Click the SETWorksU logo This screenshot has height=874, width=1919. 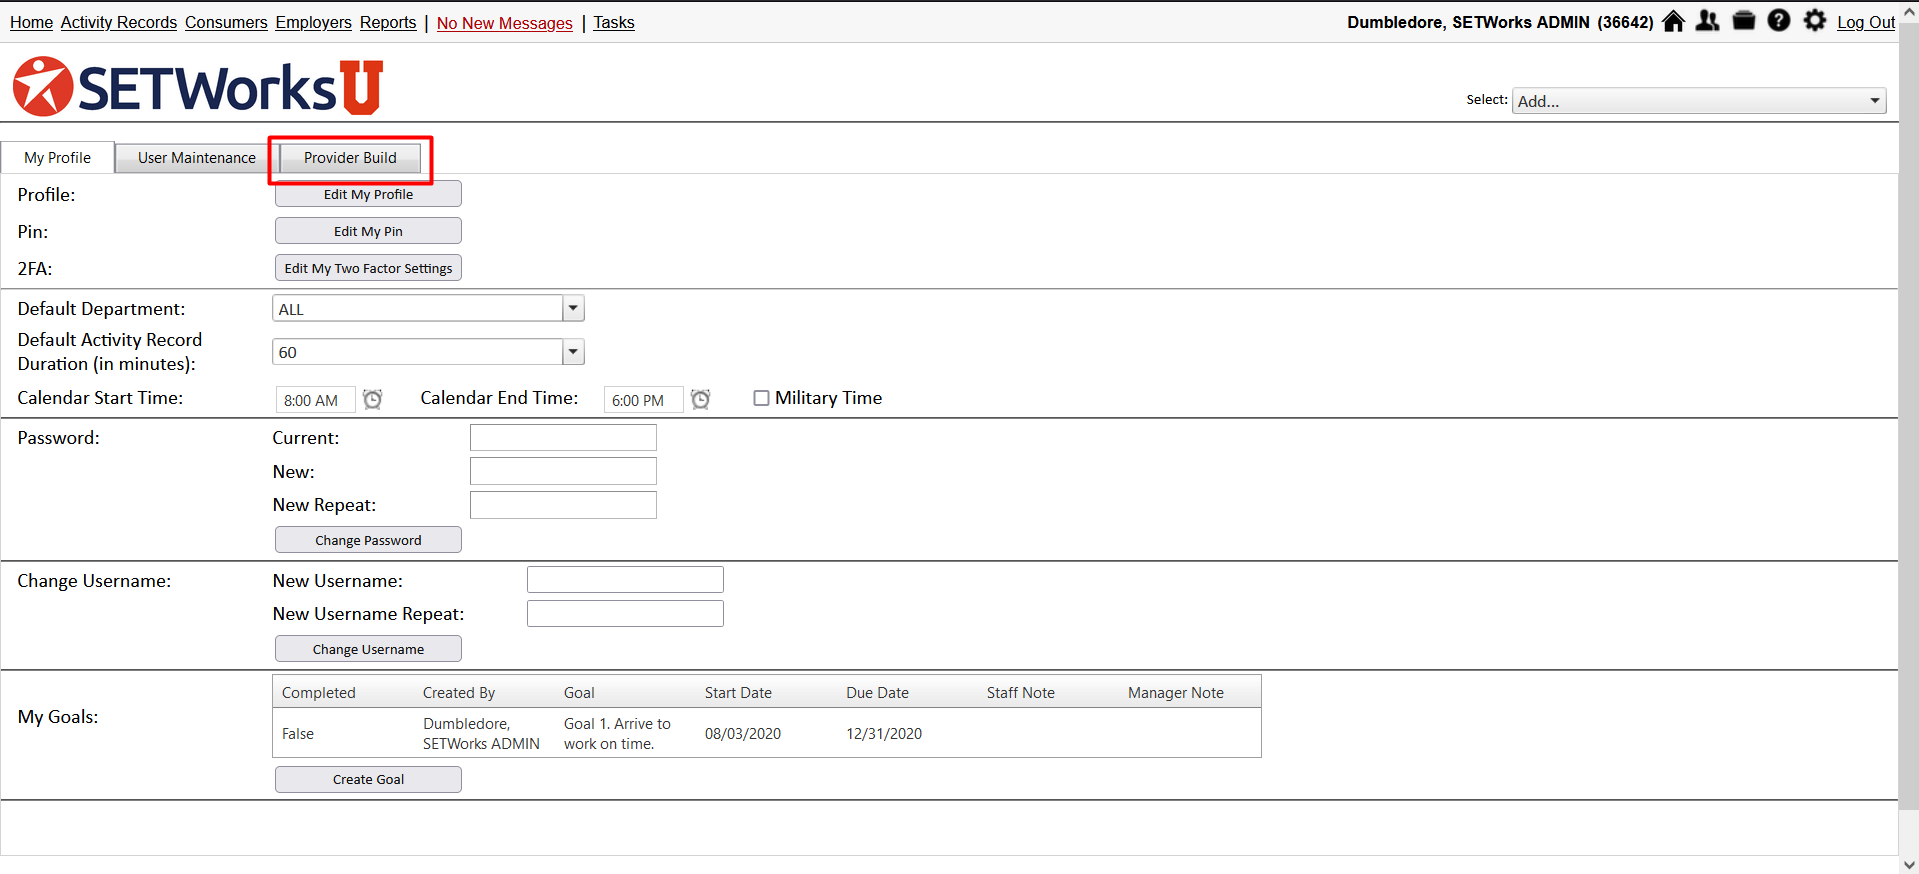tap(198, 87)
